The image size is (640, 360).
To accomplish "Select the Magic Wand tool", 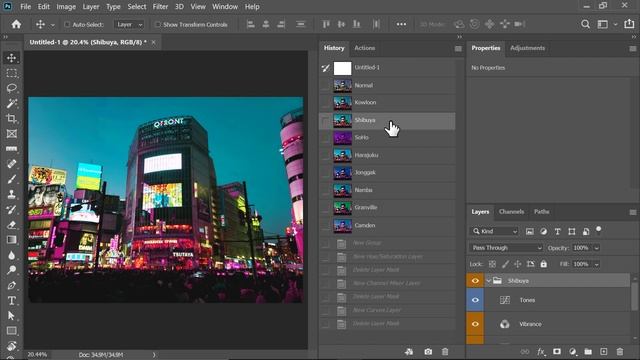I will [11, 103].
